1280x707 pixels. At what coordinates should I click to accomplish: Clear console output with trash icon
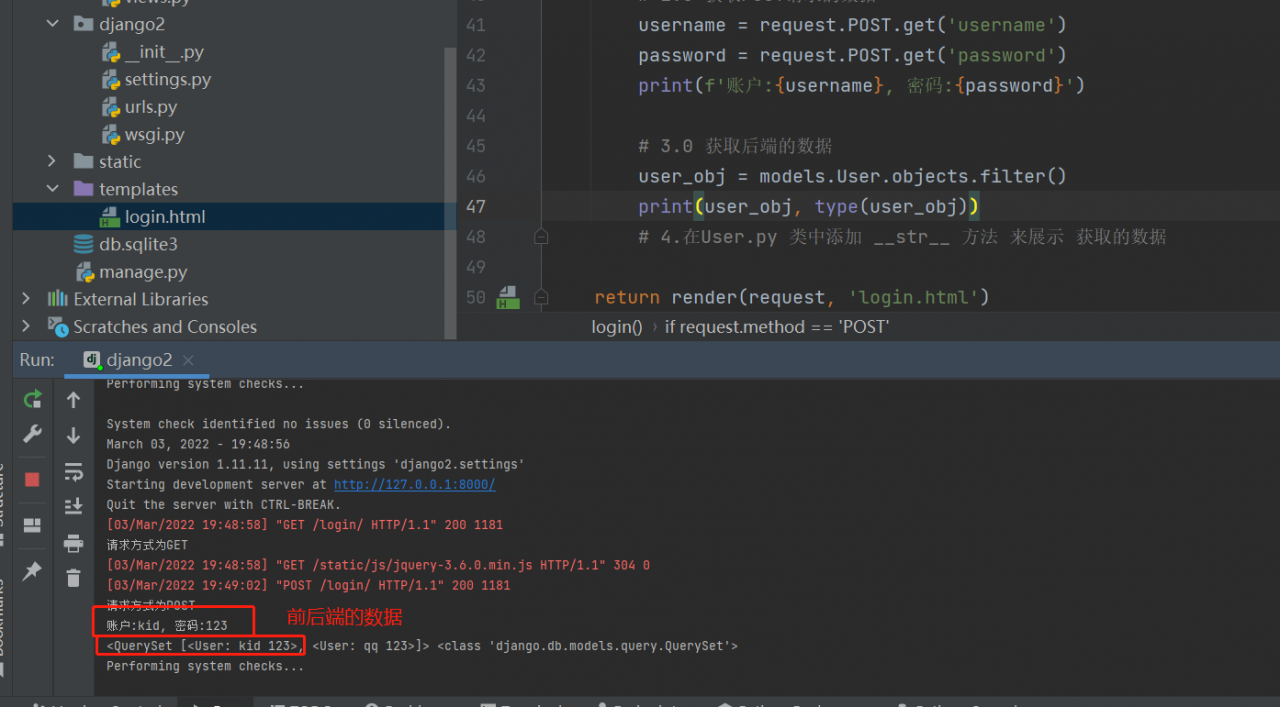(73, 578)
